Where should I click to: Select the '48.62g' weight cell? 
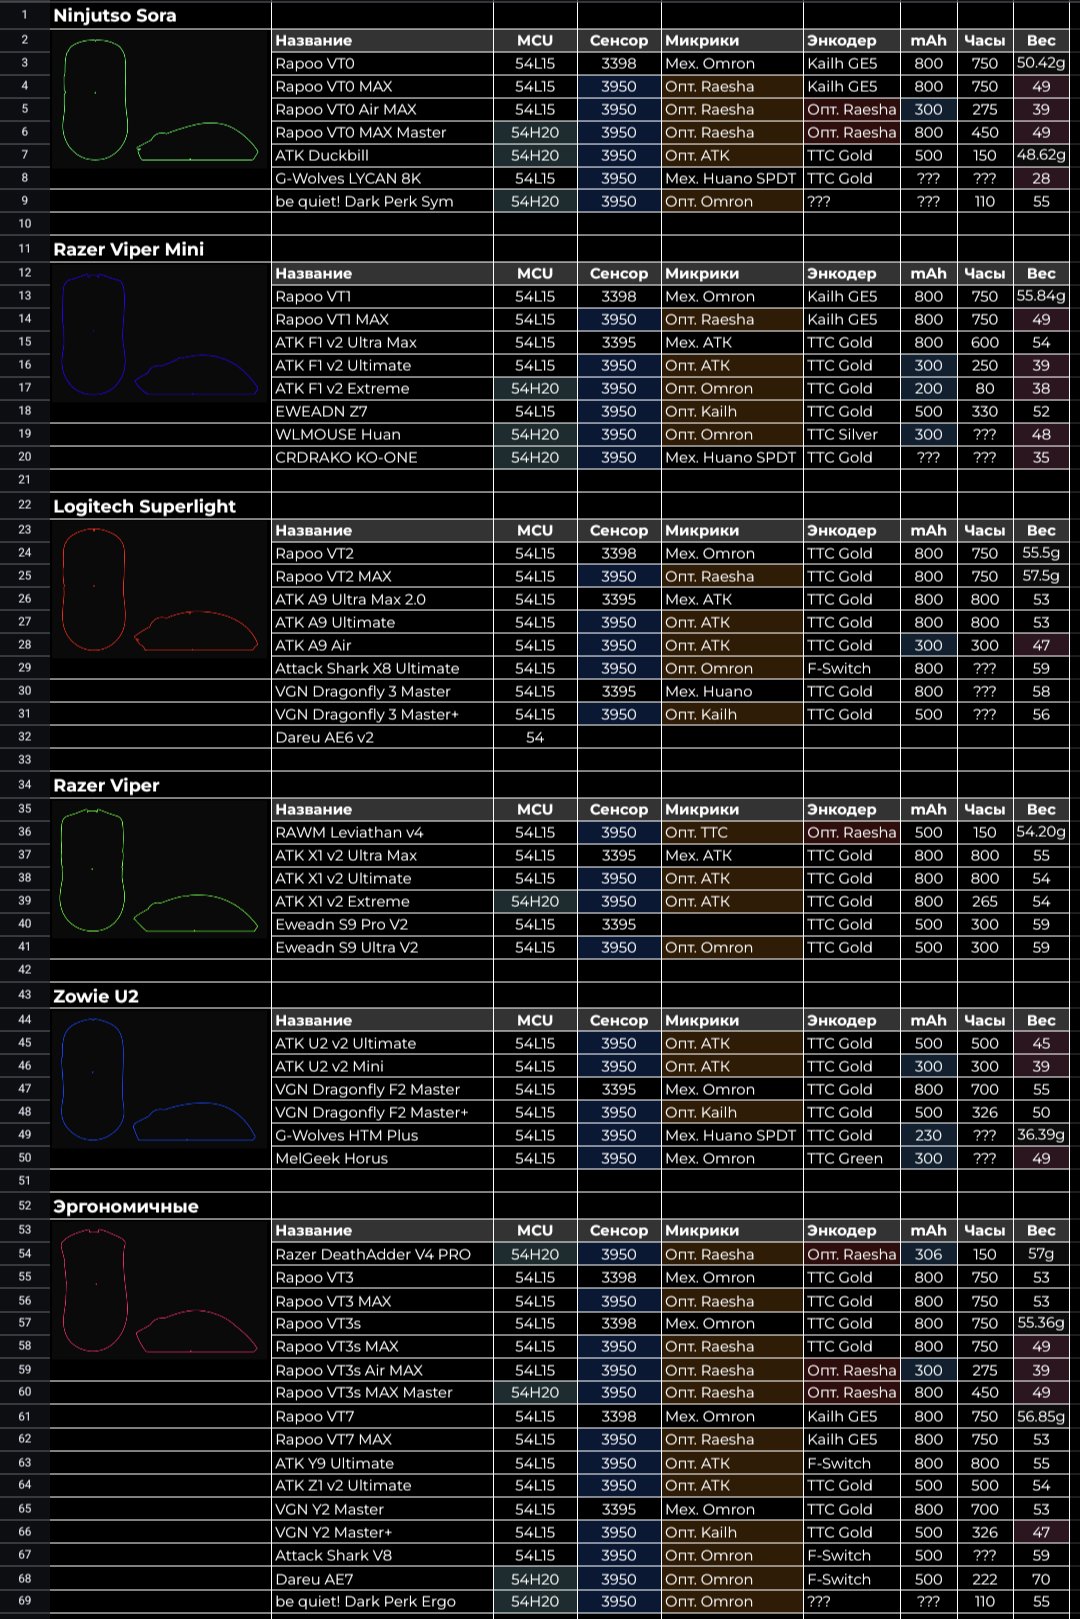click(x=1041, y=155)
